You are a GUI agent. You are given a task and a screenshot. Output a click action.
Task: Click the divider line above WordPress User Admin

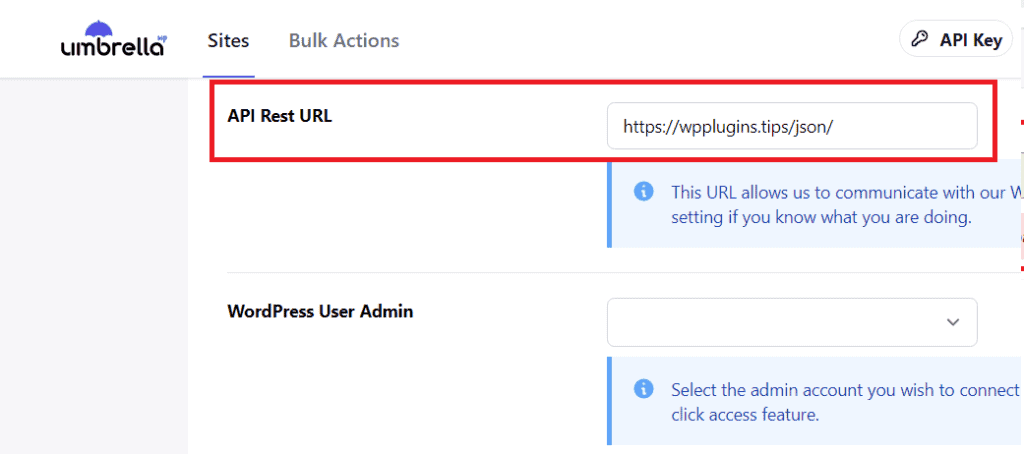click(625, 272)
